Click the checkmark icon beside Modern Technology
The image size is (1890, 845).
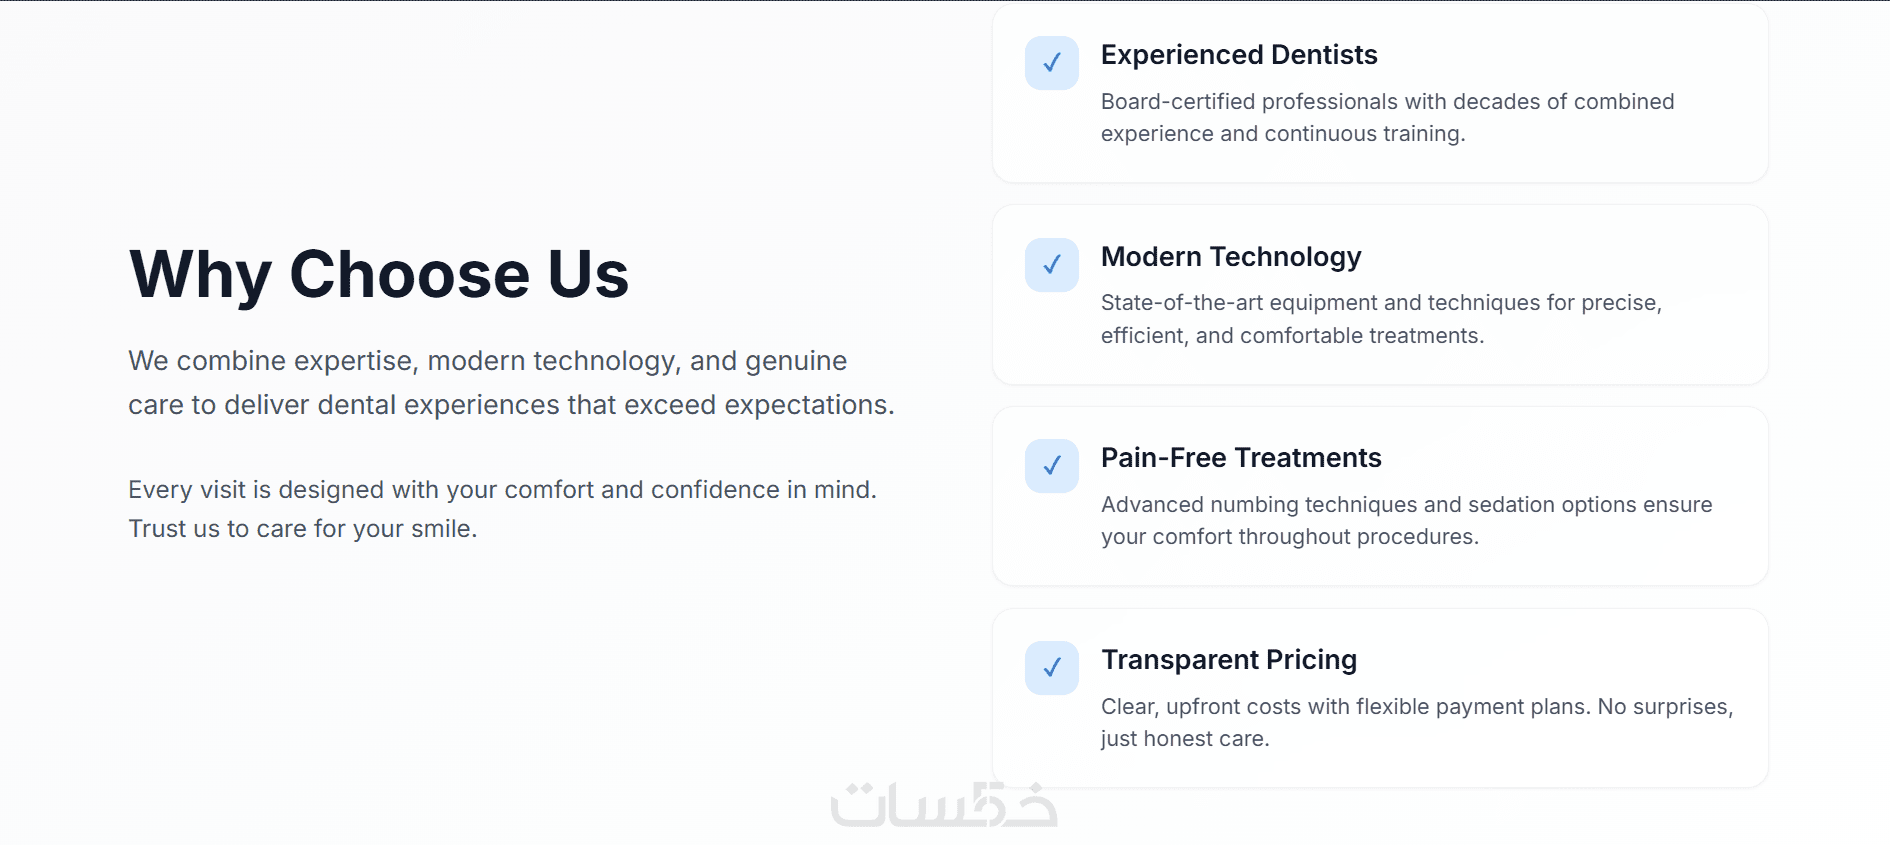click(1052, 265)
